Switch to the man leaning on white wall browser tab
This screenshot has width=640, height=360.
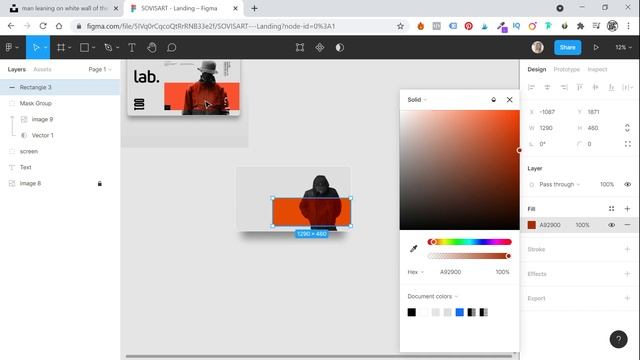[63, 8]
